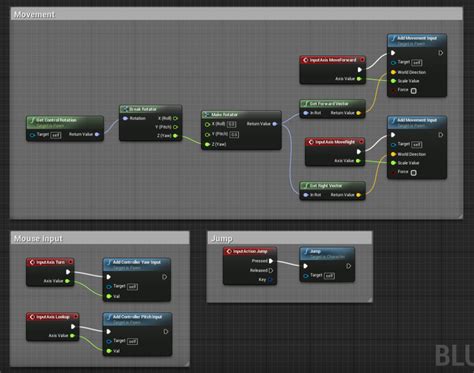
Task: Select the InputAxis MoveRight event node title
Action: click(335, 142)
